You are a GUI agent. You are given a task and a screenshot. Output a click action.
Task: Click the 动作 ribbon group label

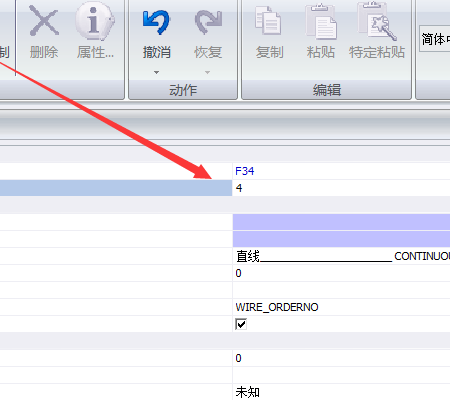pos(183,90)
